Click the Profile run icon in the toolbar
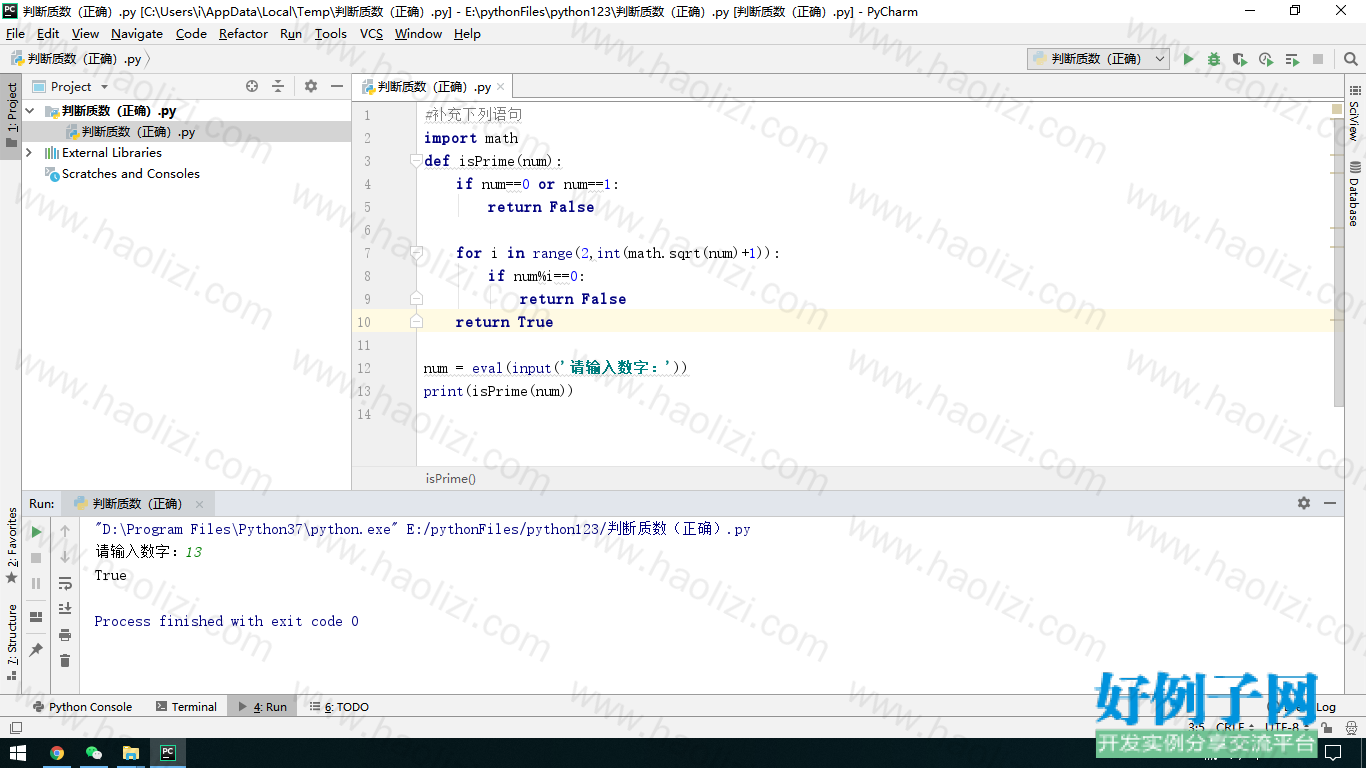Image resolution: width=1366 pixels, height=768 pixels. (x=1266, y=59)
